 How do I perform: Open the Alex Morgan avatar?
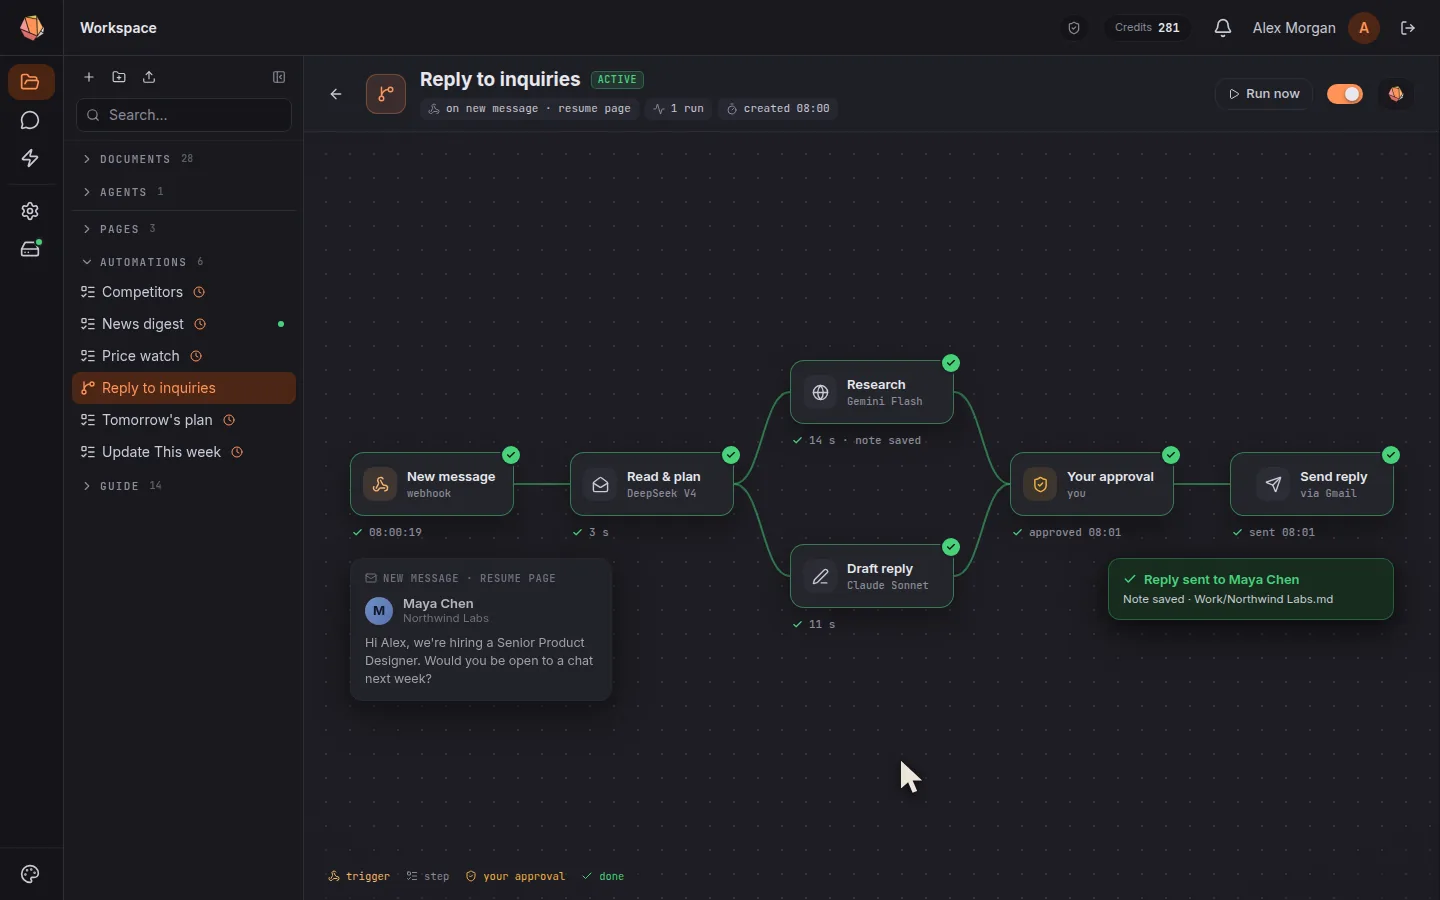tap(1365, 28)
